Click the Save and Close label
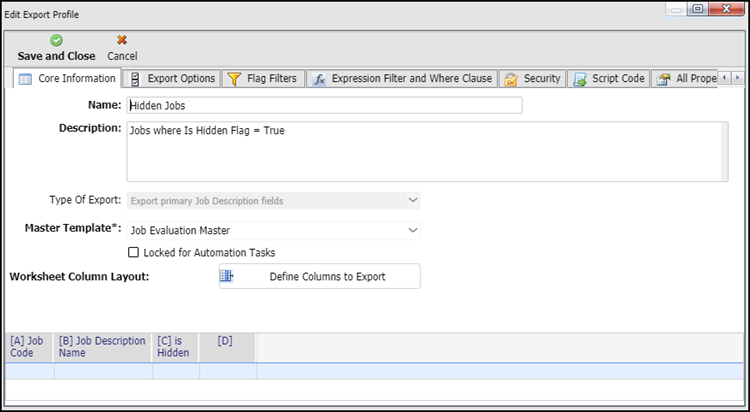Screen dimensions: 750x412 [x=56, y=56]
